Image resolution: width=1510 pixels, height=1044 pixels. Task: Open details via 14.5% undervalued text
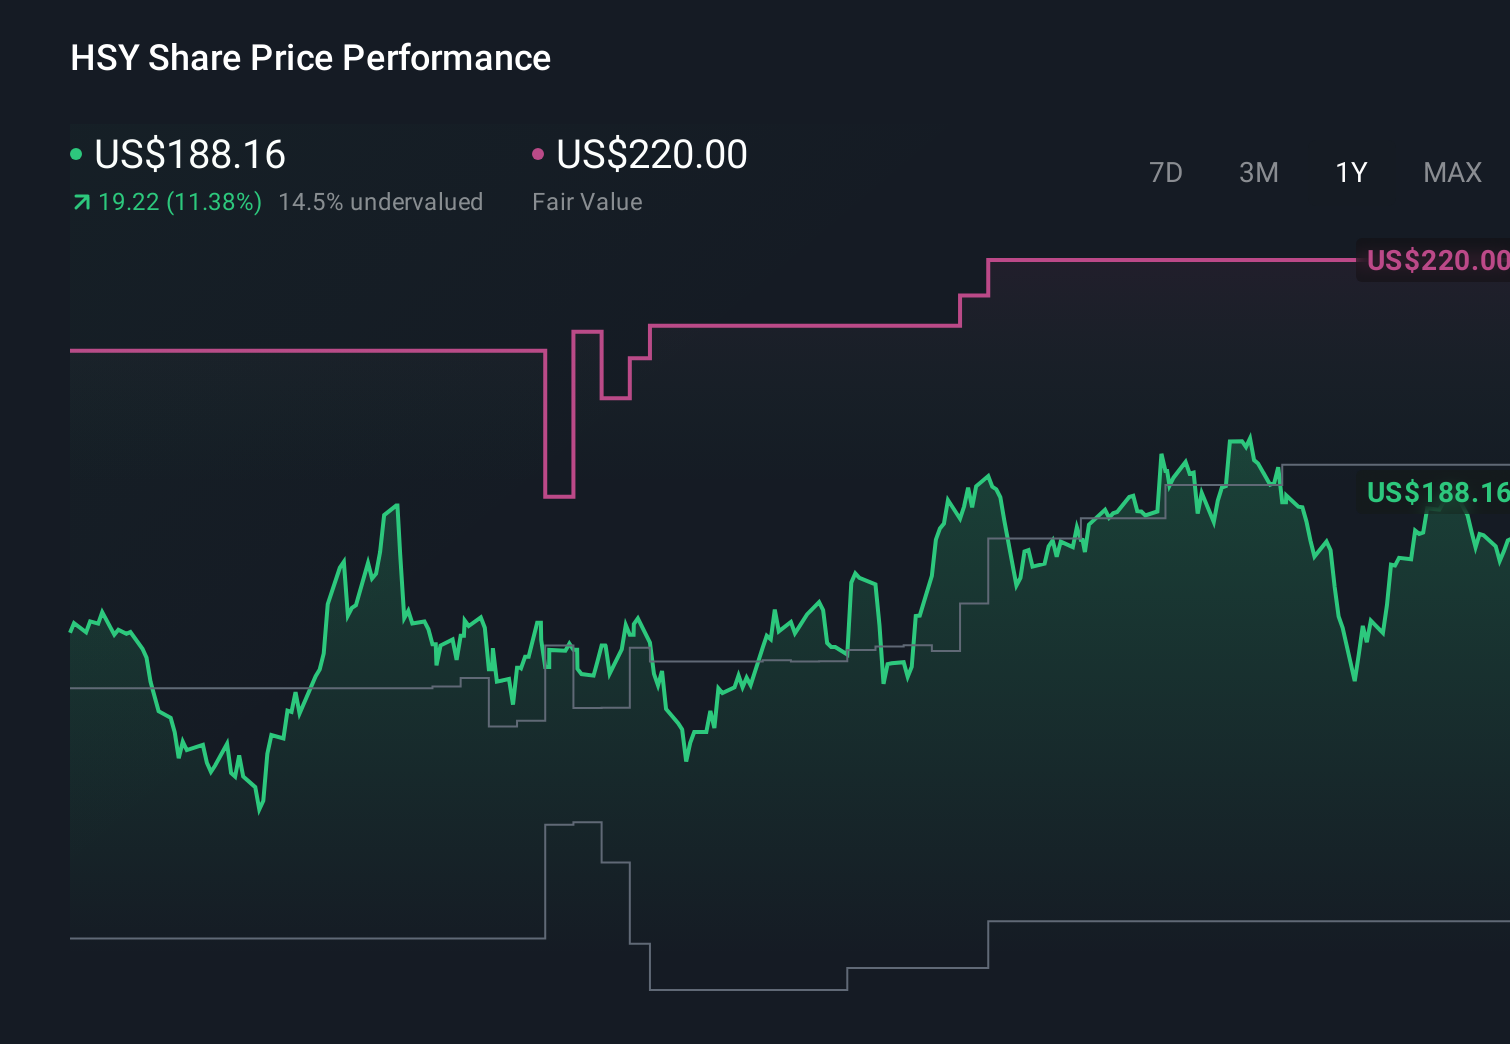tap(382, 201)
